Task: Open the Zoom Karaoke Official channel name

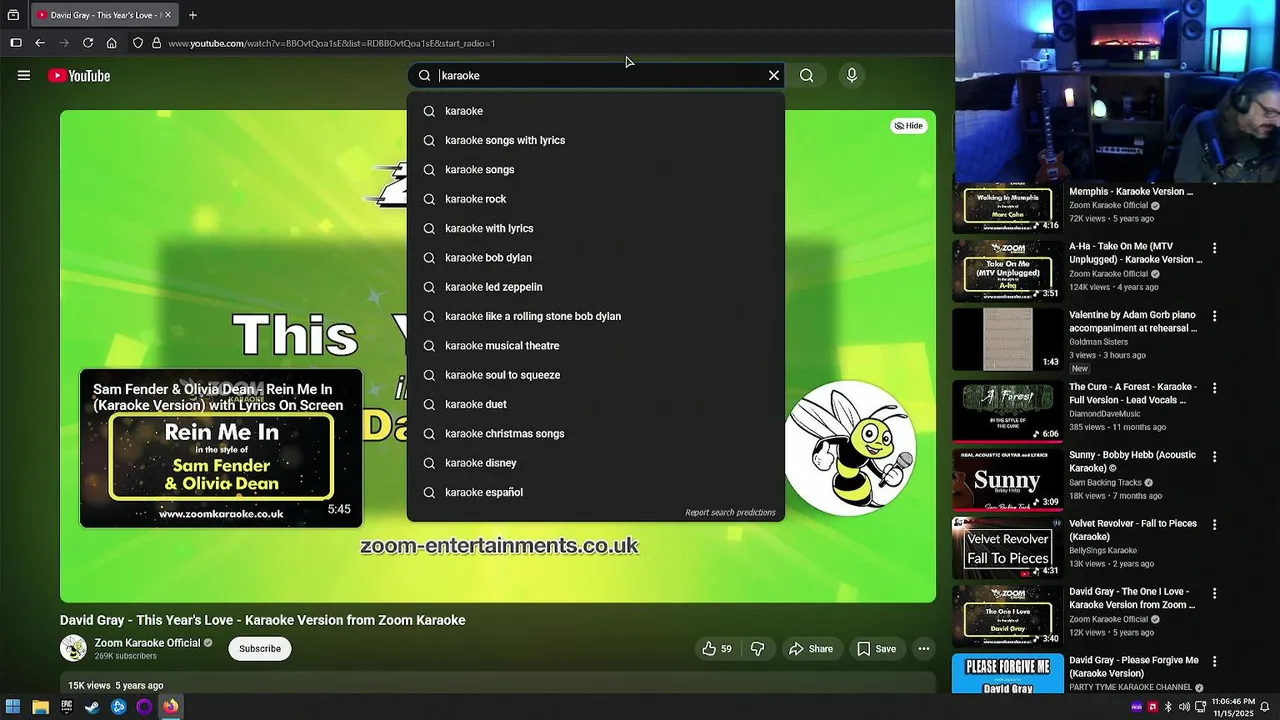Action: point(148,643)
